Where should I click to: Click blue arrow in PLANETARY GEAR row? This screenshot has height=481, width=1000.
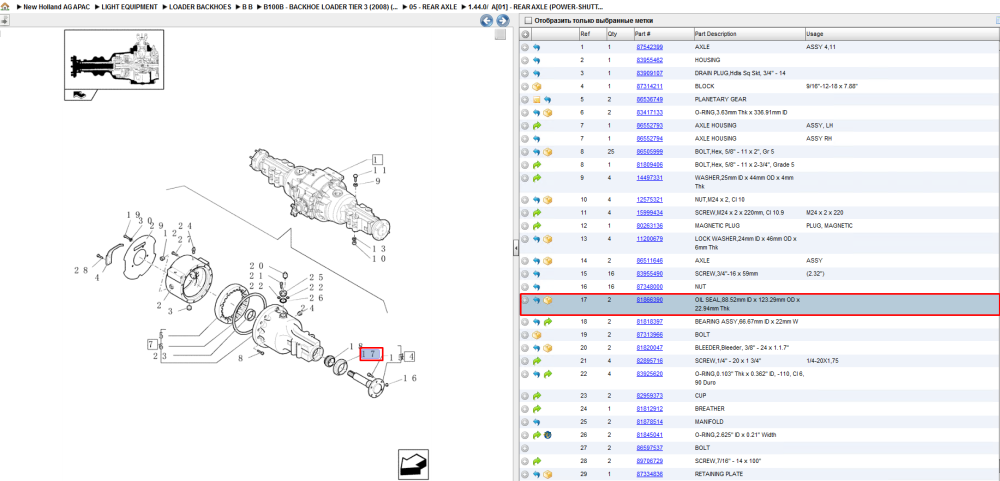pyautogui.click(x=547, y=100)
